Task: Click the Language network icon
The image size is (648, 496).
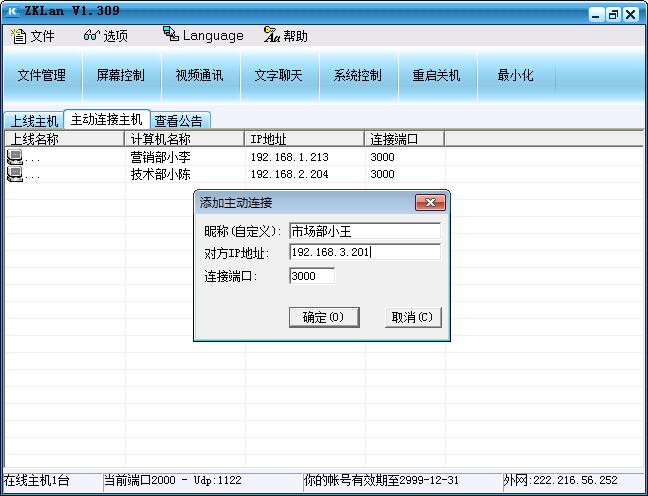Action: [x=171, y=34]
